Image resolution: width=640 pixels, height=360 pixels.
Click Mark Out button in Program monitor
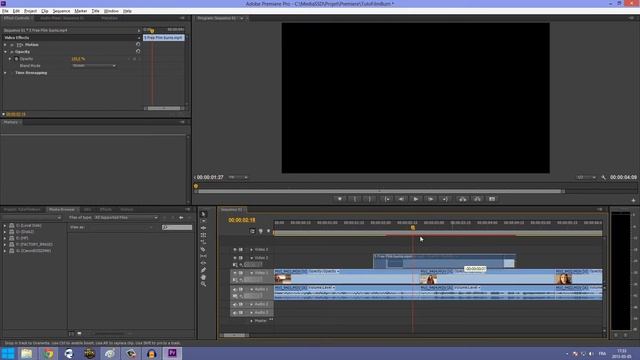(369, 199)
